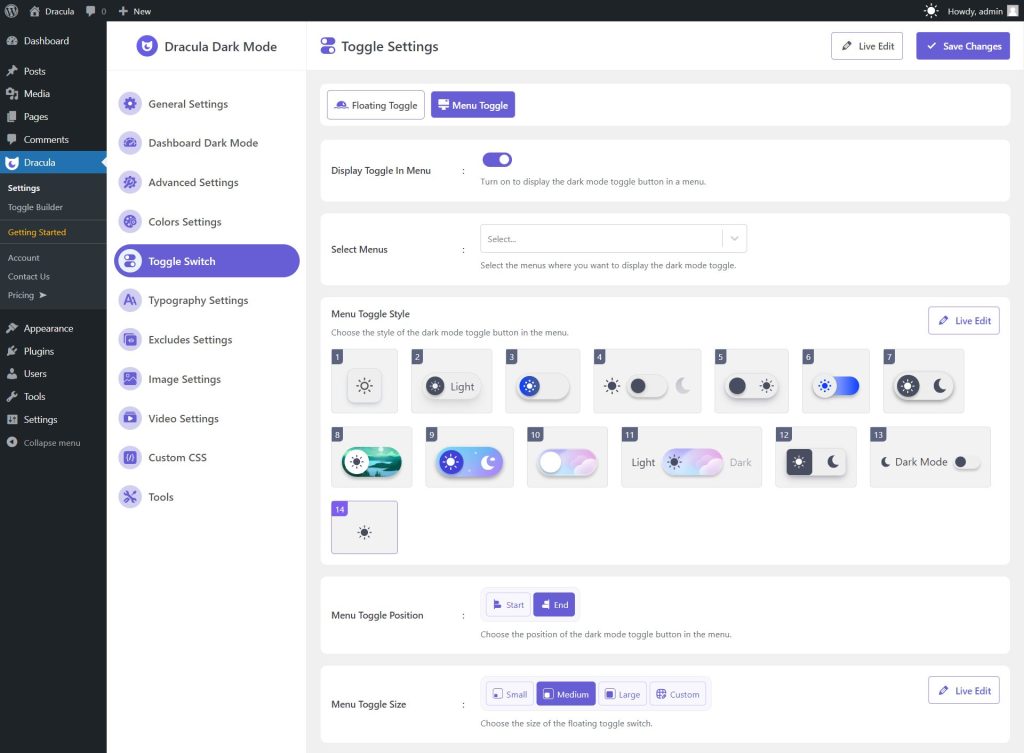Open the Getting Started link

tap(37, 232)
